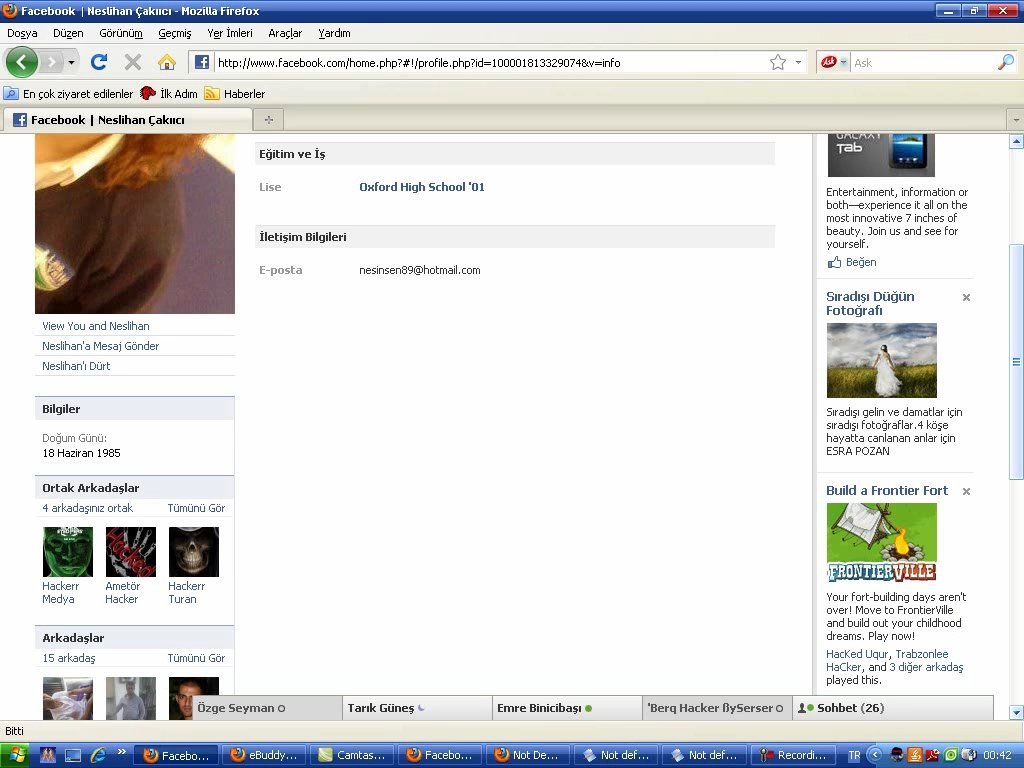Reload the current page
This screenshot has height=768, width=1024.
99,62
